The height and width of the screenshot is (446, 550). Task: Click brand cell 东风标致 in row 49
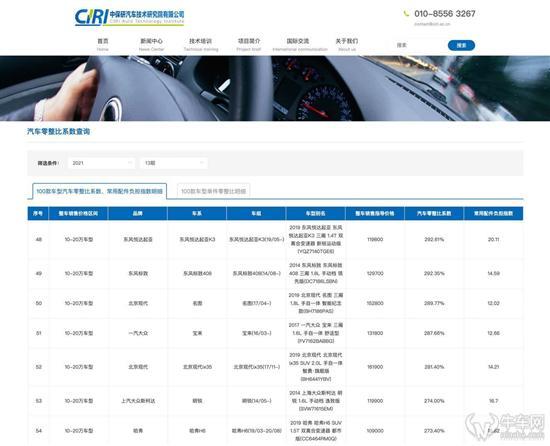pos(138,273)
